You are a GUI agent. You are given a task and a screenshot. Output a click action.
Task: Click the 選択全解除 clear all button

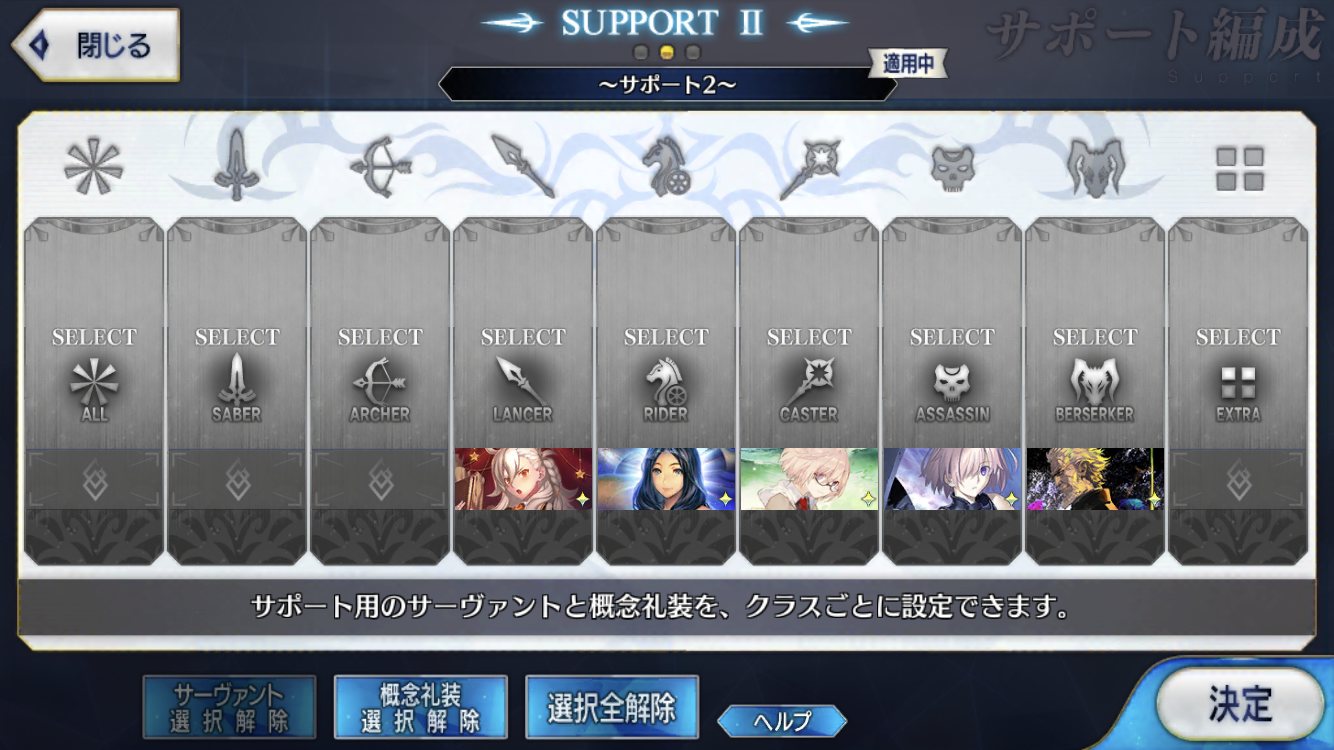pos(612,707)
